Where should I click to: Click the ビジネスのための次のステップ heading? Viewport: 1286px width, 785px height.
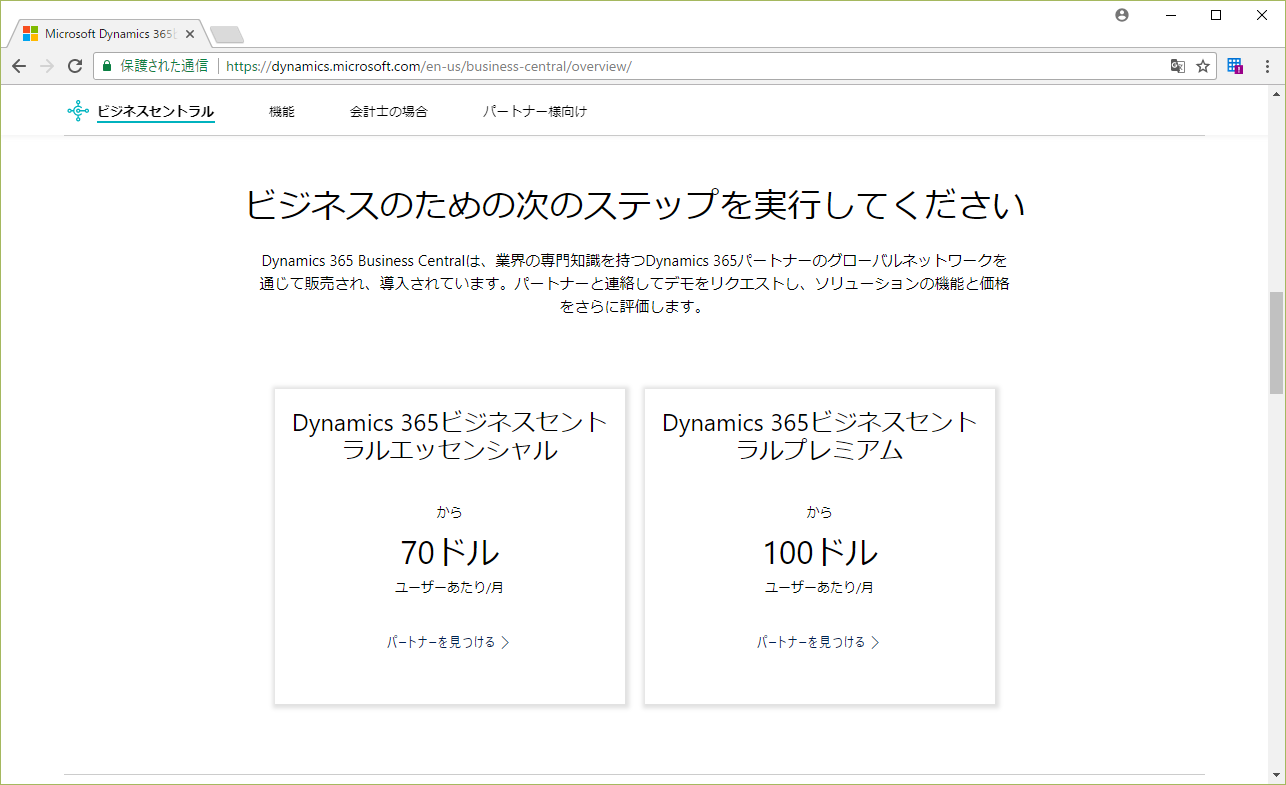click(x=635, y=204)
